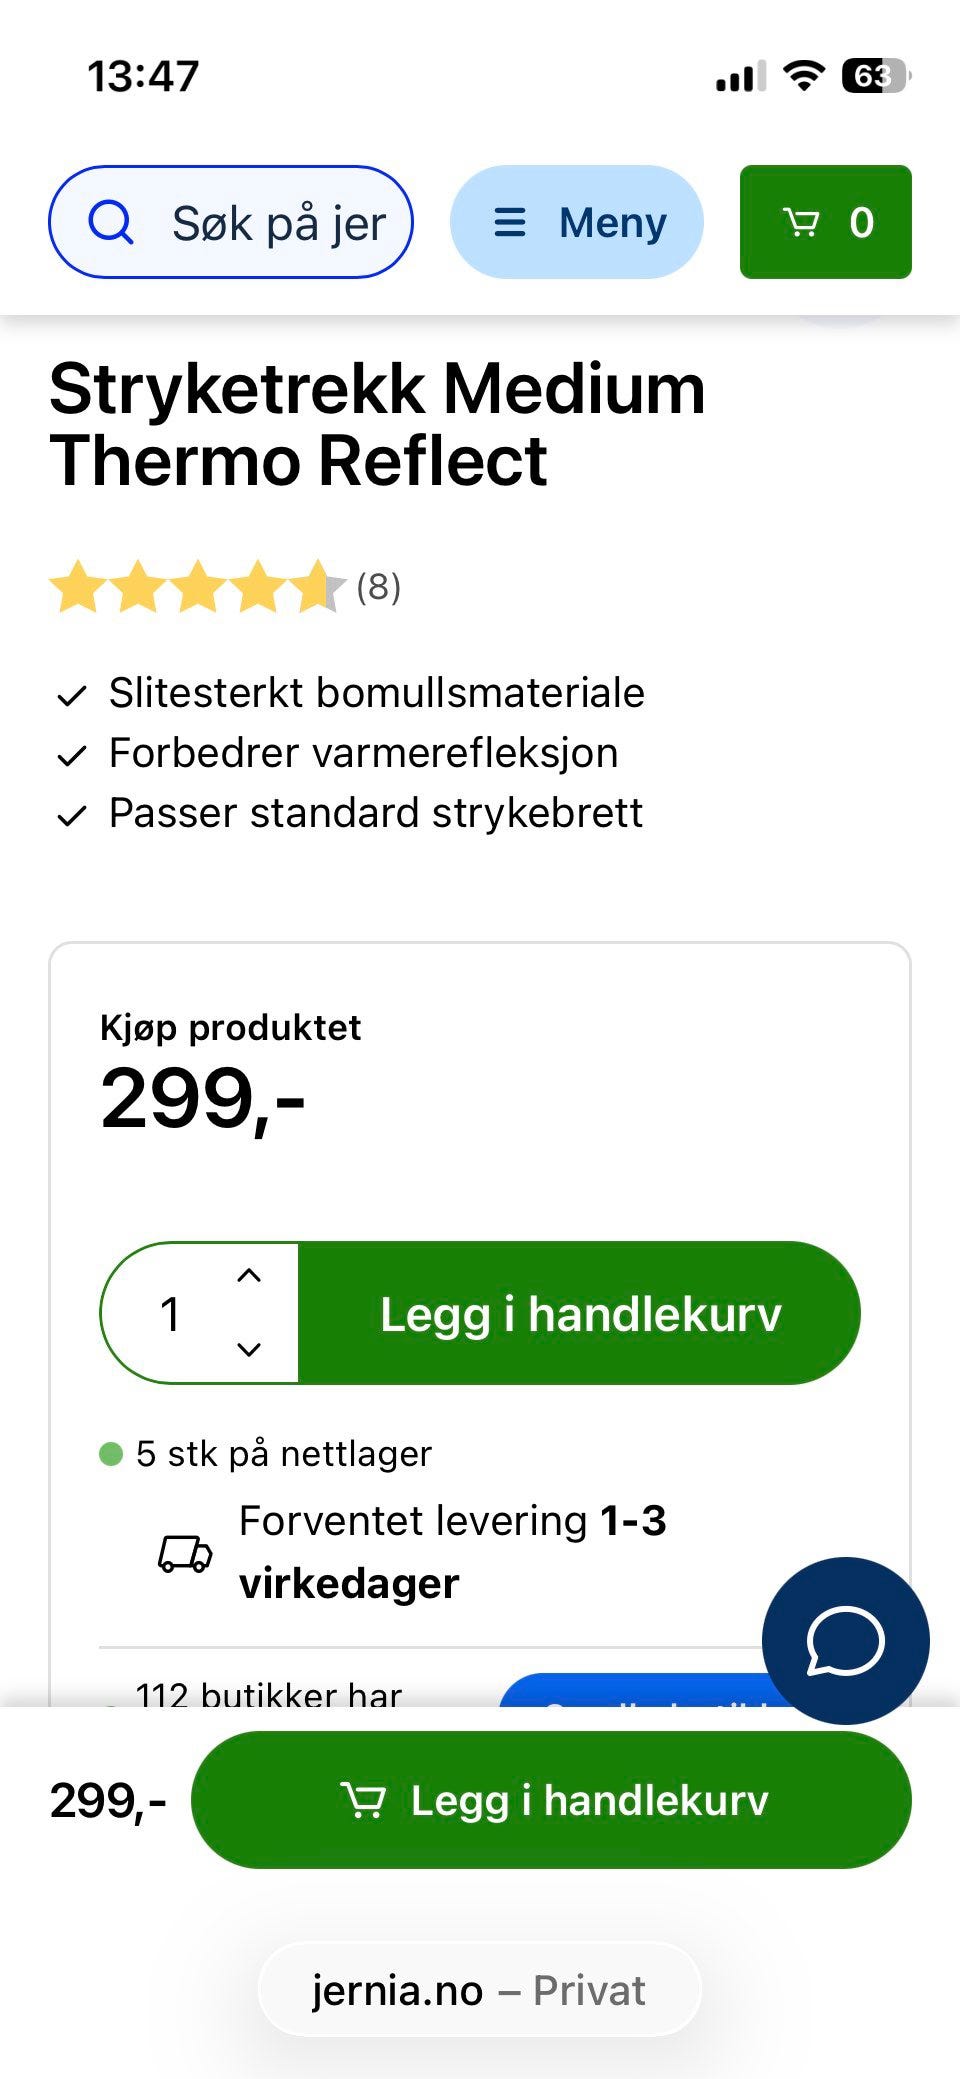Tap the blue button beside store availability
The height and width of the screenshot is (2079, 960).
point(630,1692)
